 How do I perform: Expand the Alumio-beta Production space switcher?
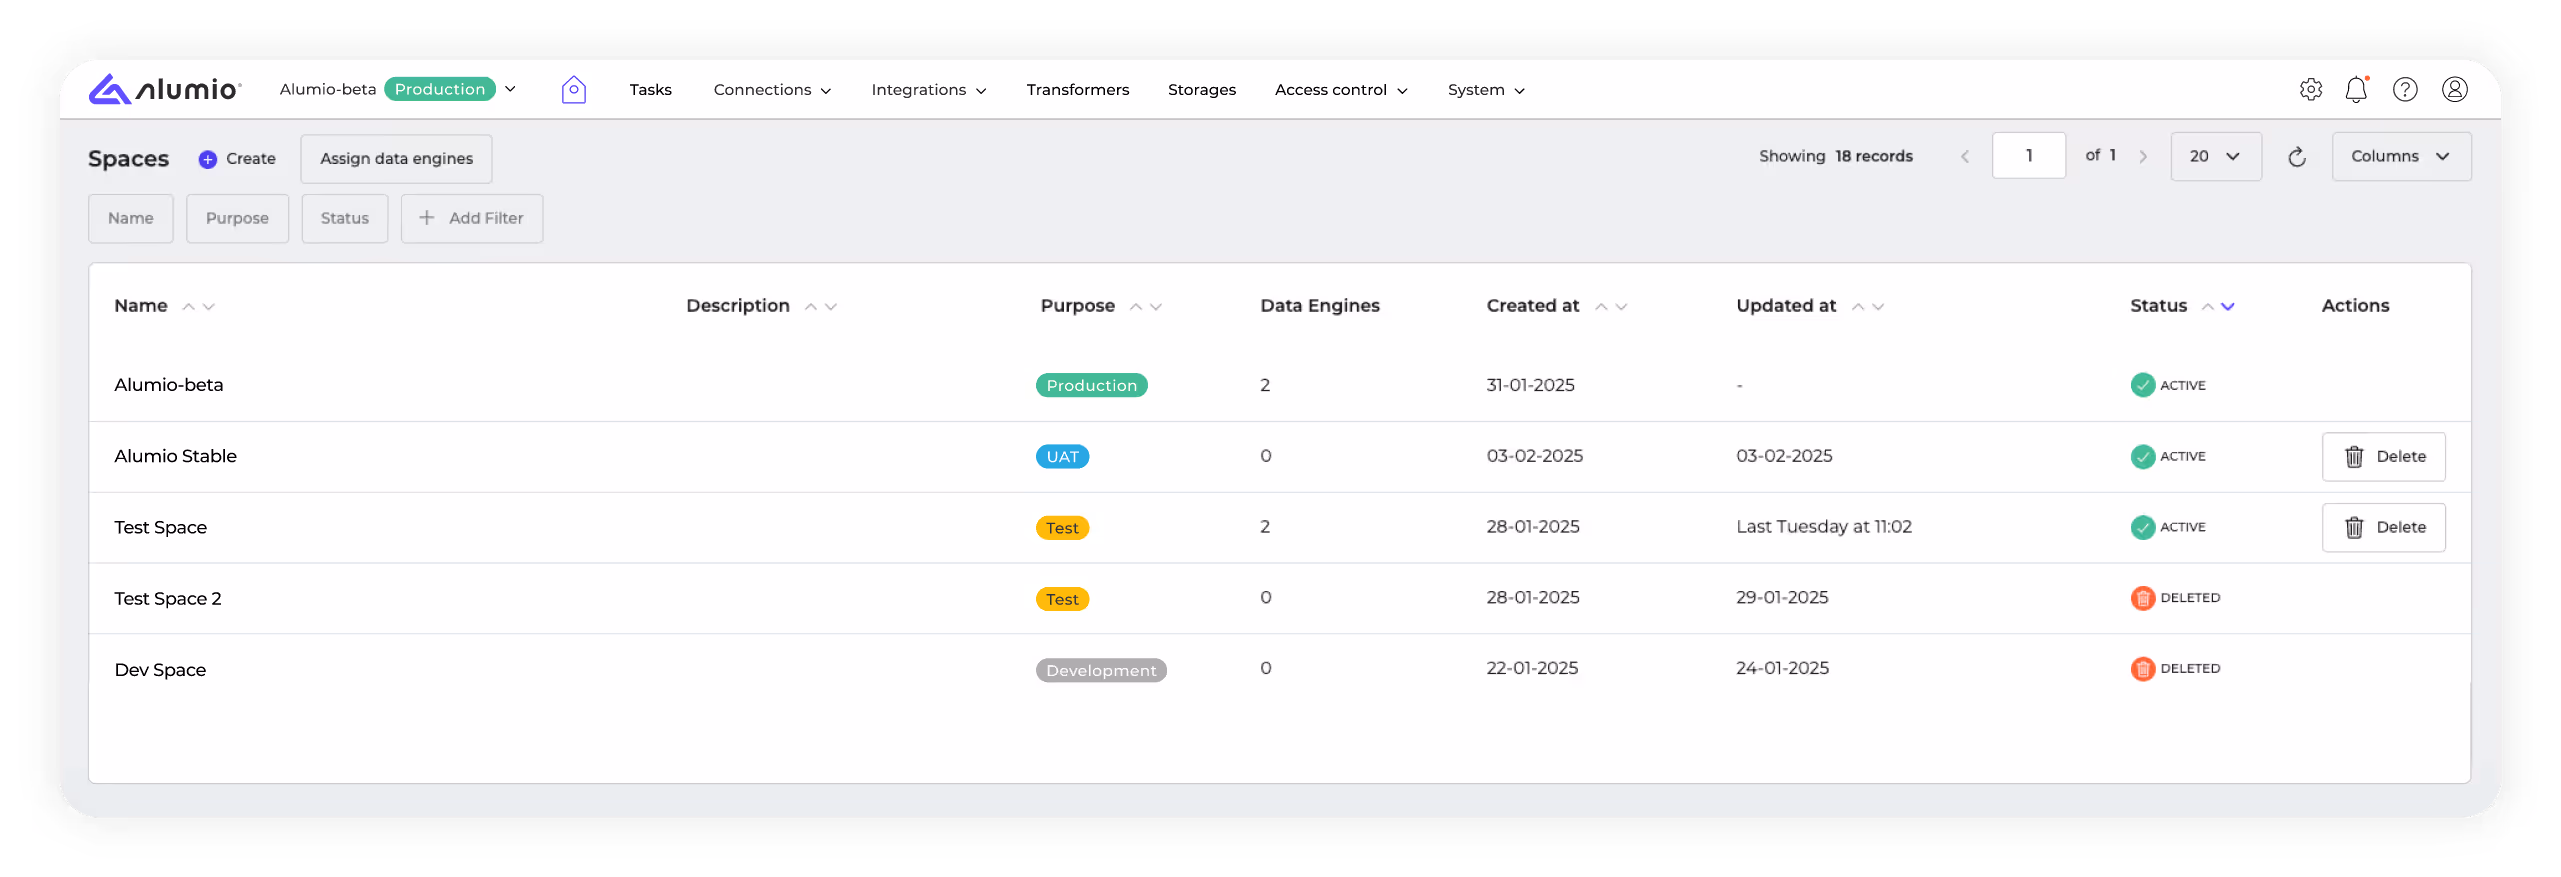[x=510, y=89]
